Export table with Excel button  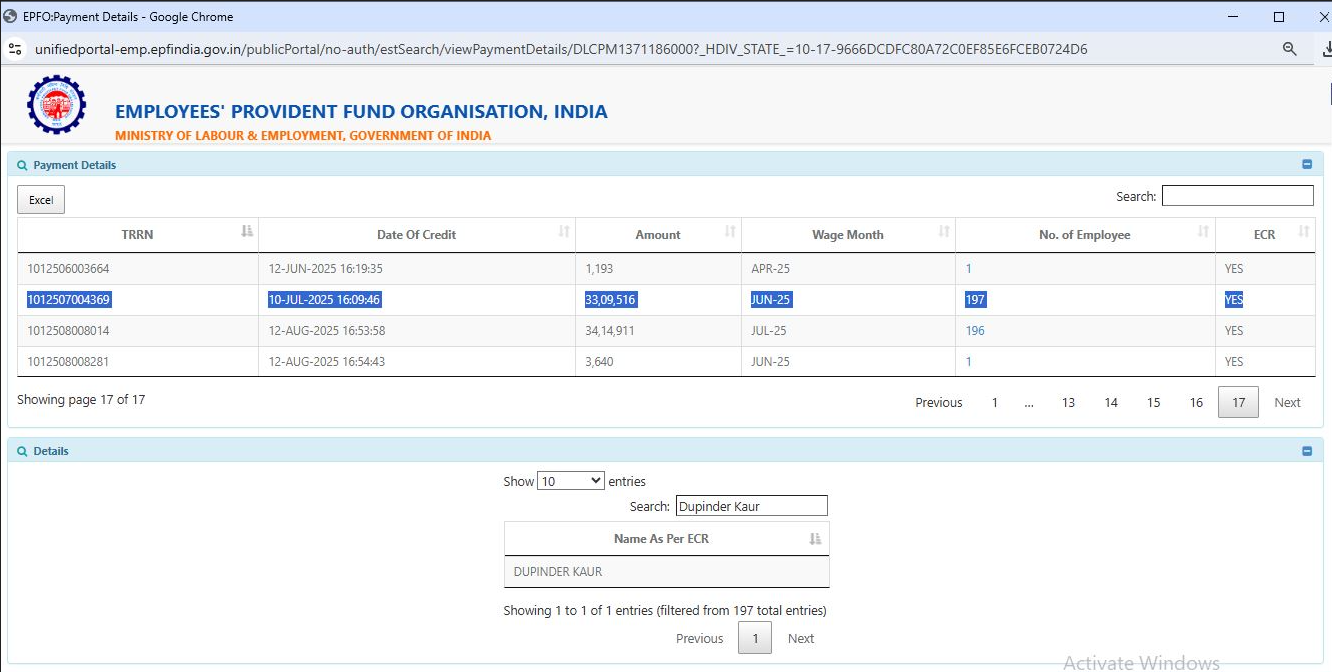click(41, 200)
